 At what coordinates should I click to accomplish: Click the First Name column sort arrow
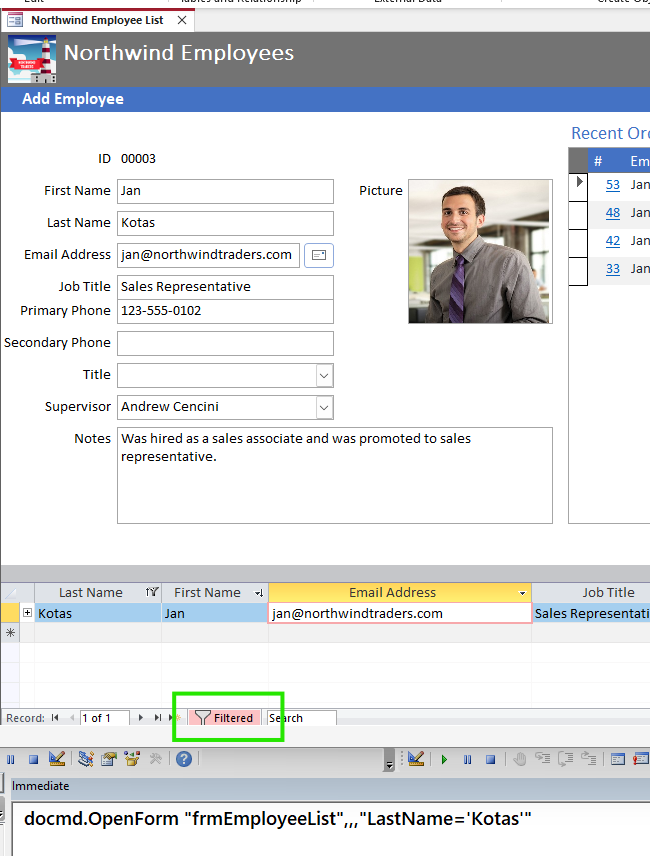(x=259, y=593)
